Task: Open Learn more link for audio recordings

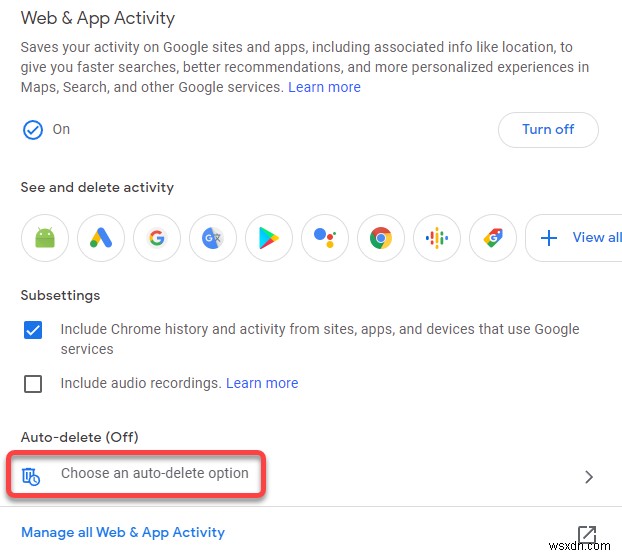Action: [x=262, y=383]
